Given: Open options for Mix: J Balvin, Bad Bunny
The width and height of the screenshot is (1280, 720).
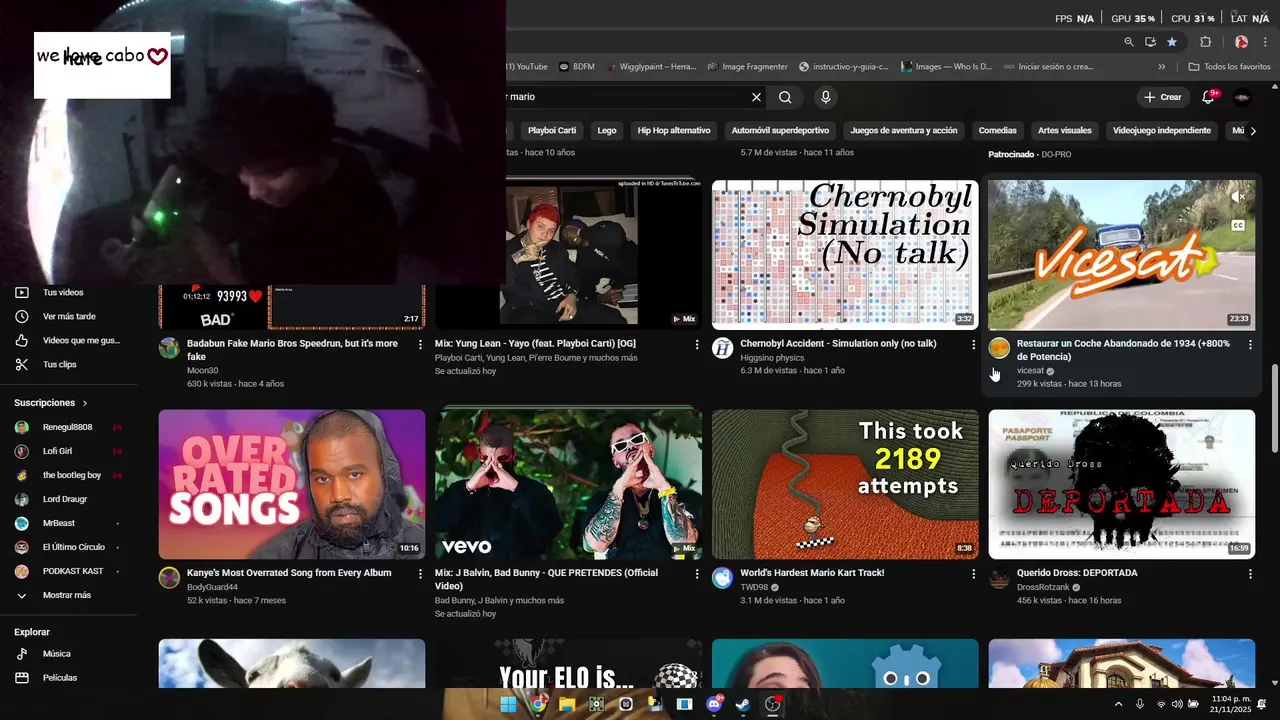Looking at the screenshot, I should click(697, 574).
